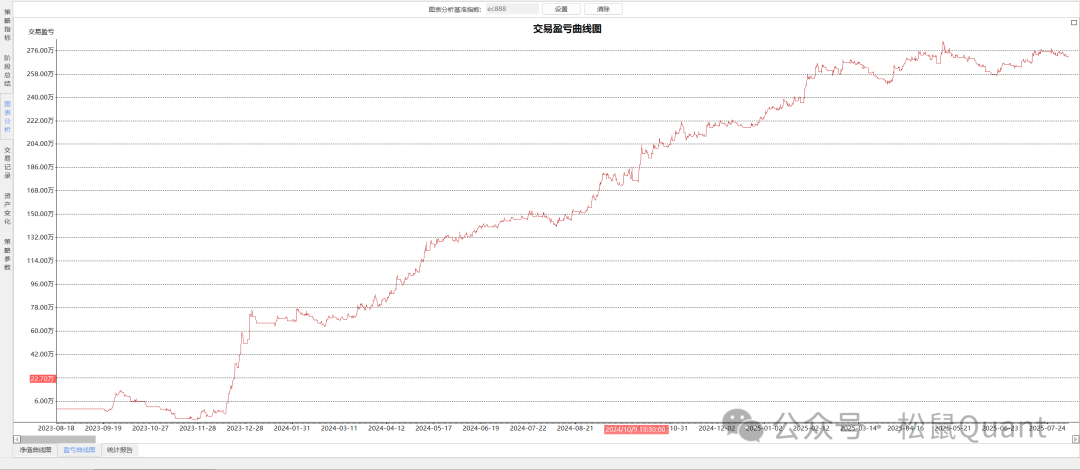This screenshot has height=470, width=1080.
Task: Click the 交易盈亏 y-axis label
Action: click(x=41, y=33)
